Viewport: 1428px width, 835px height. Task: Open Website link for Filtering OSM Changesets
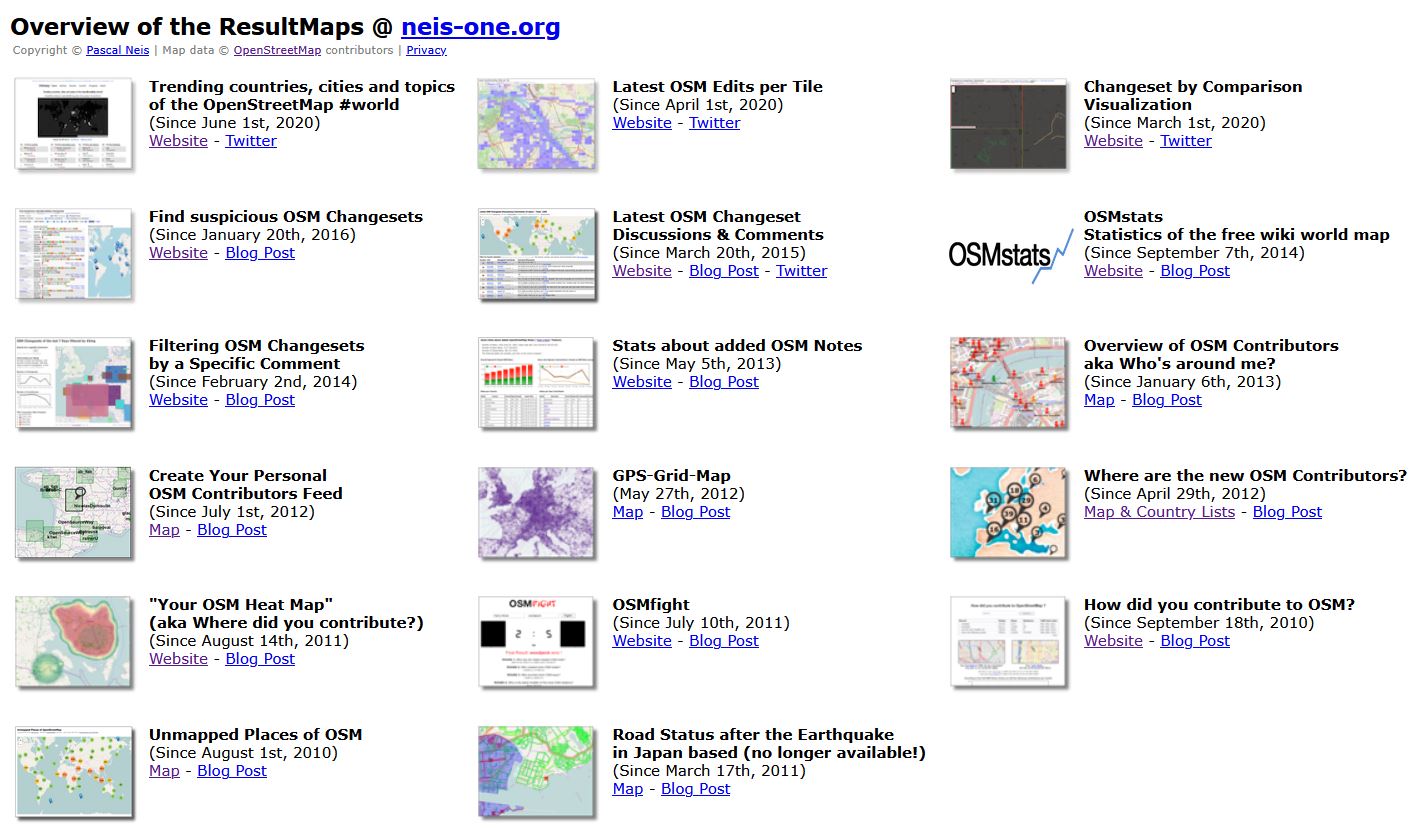coord(178,400)
